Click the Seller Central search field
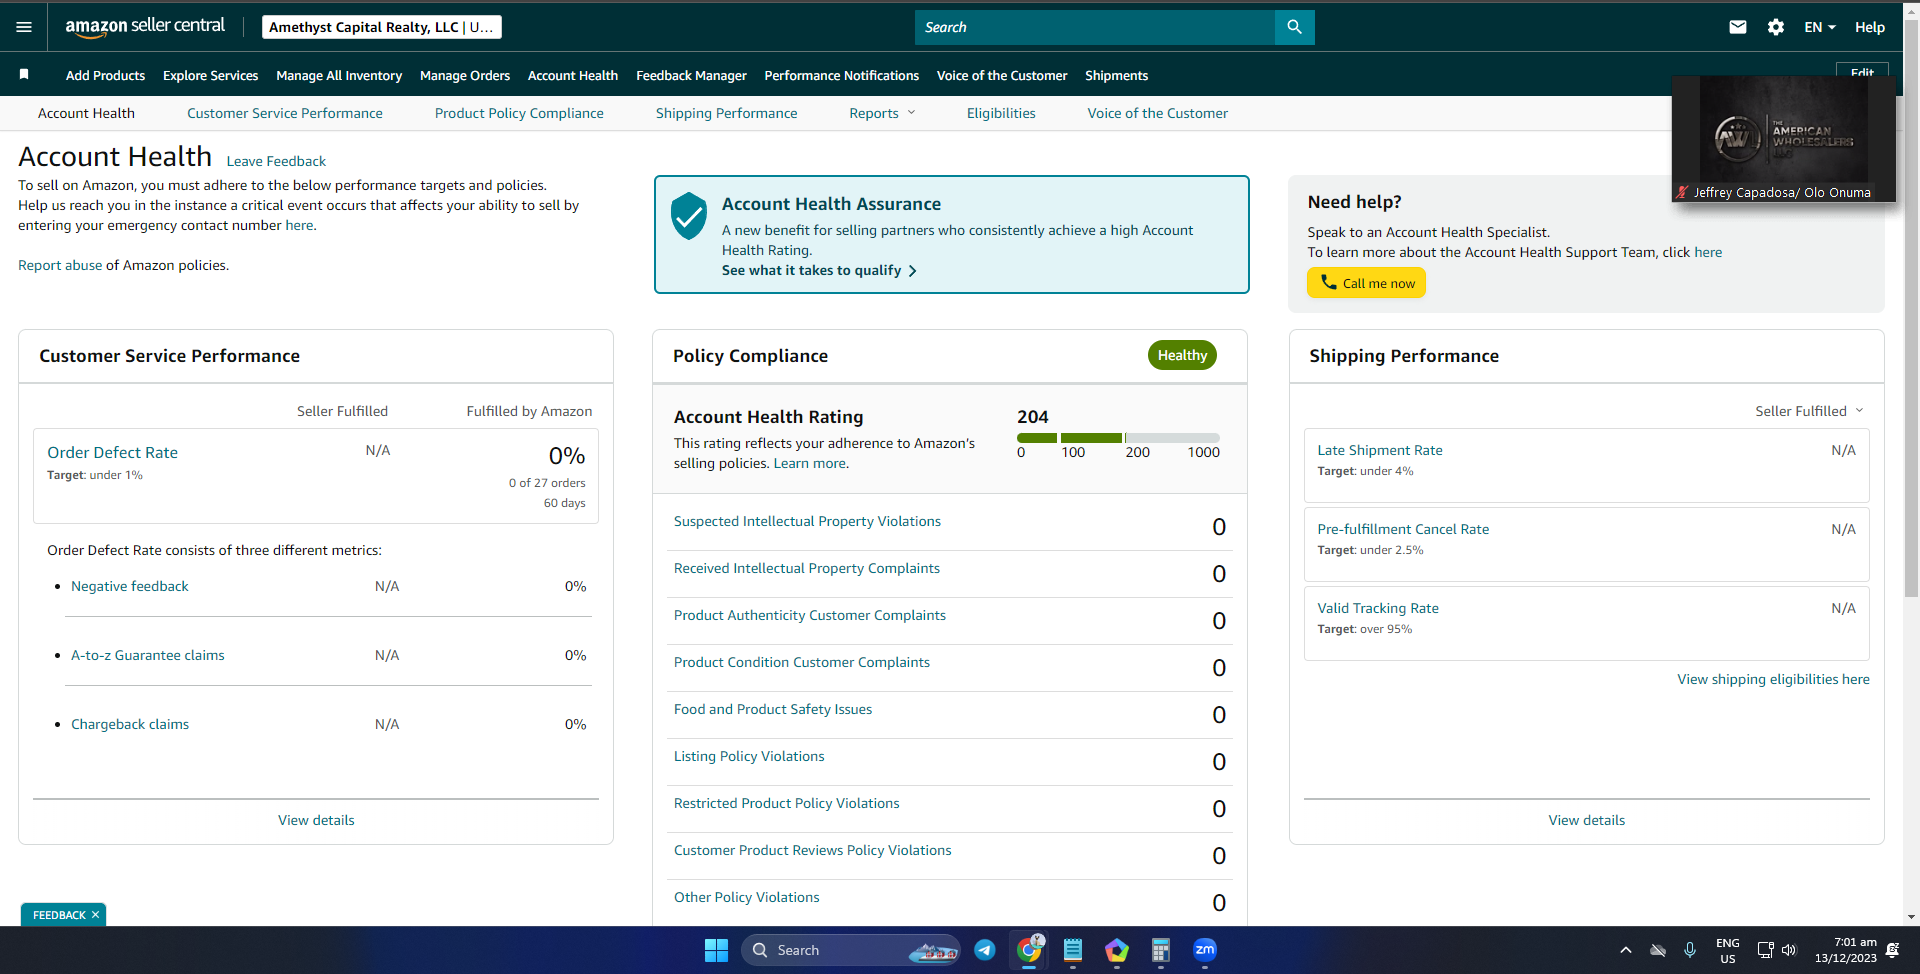Viewport: 1920px width, 974px height. coord(1095,27)
